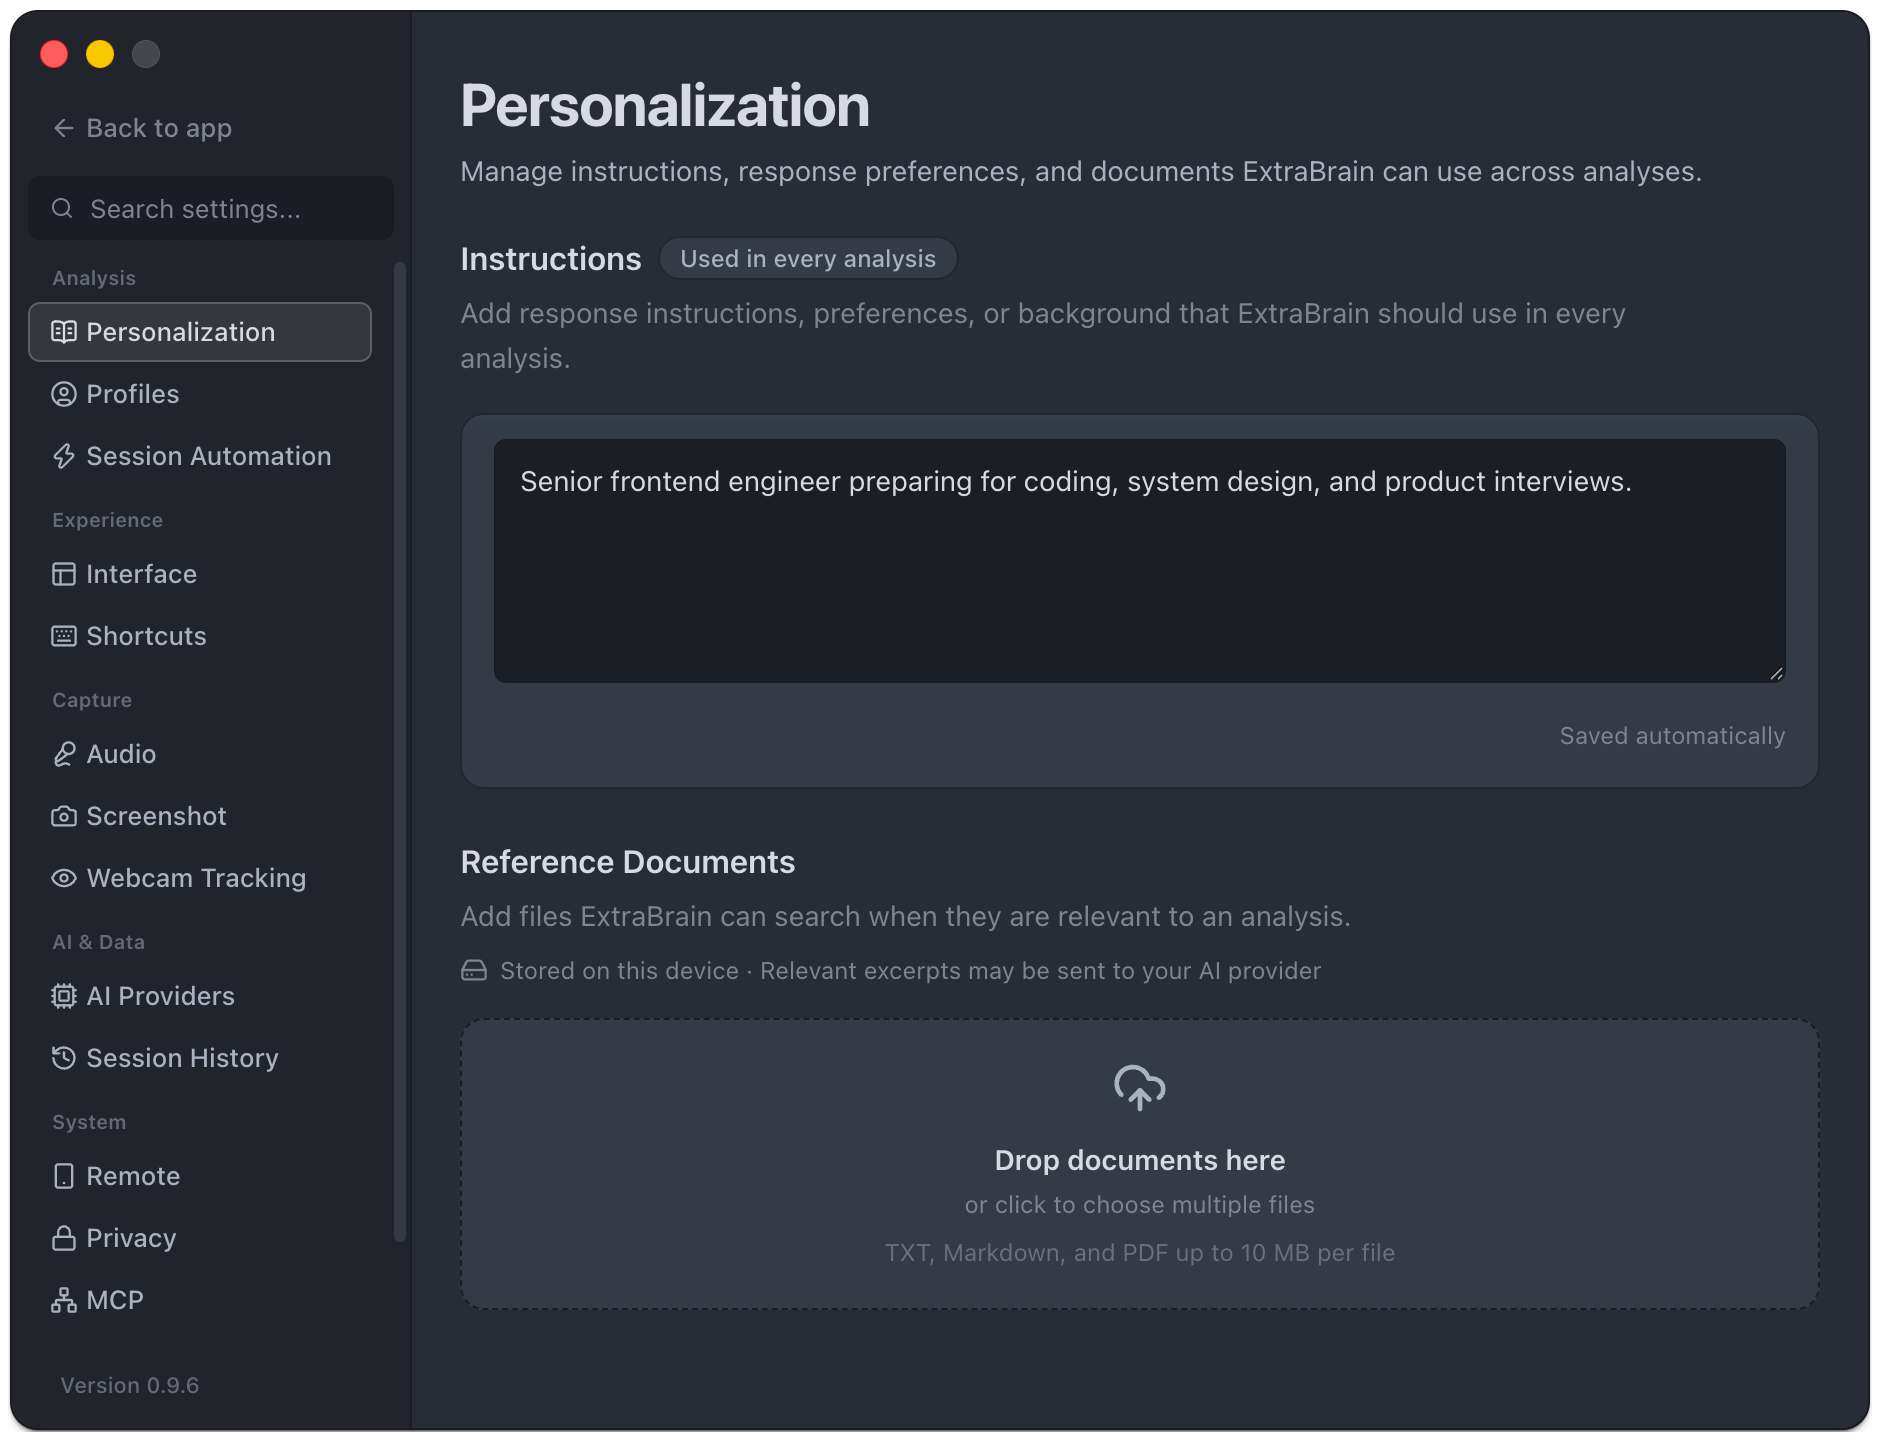
Task: Click the Session History clock icon
Action: tap(64, 1058)
